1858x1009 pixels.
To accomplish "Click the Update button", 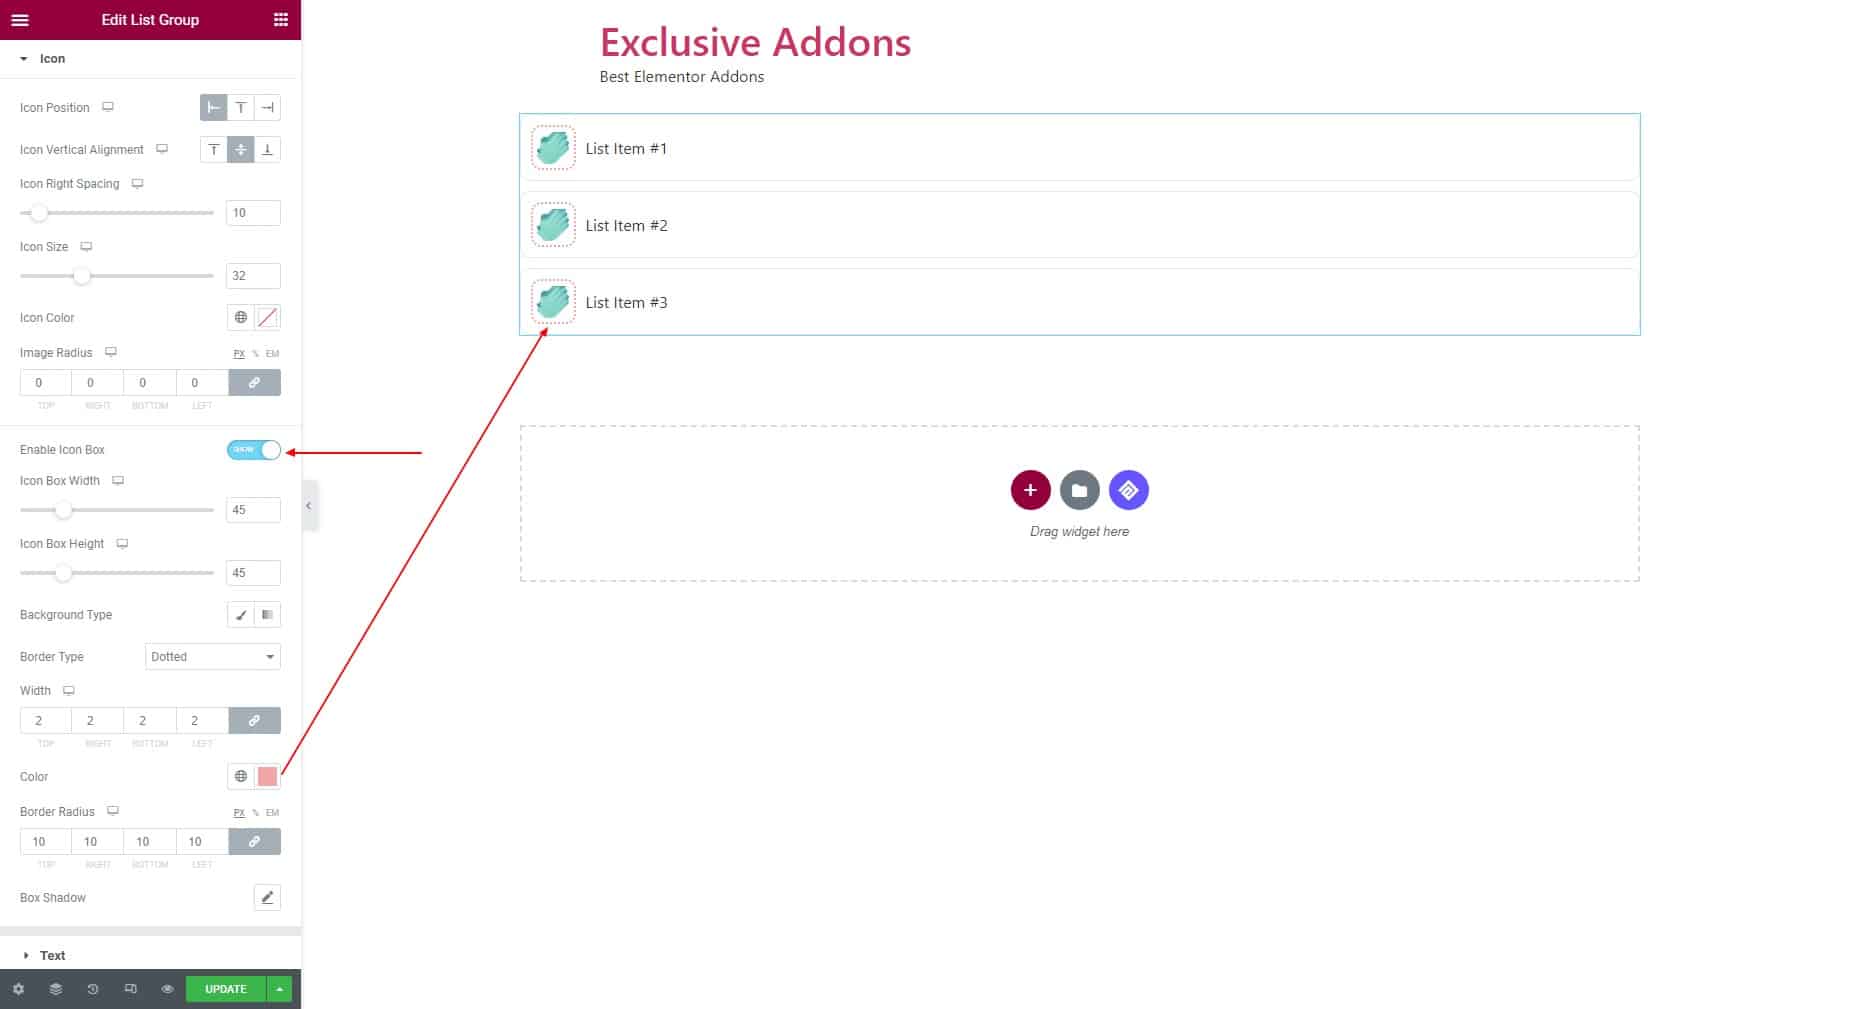I will 226,989.
